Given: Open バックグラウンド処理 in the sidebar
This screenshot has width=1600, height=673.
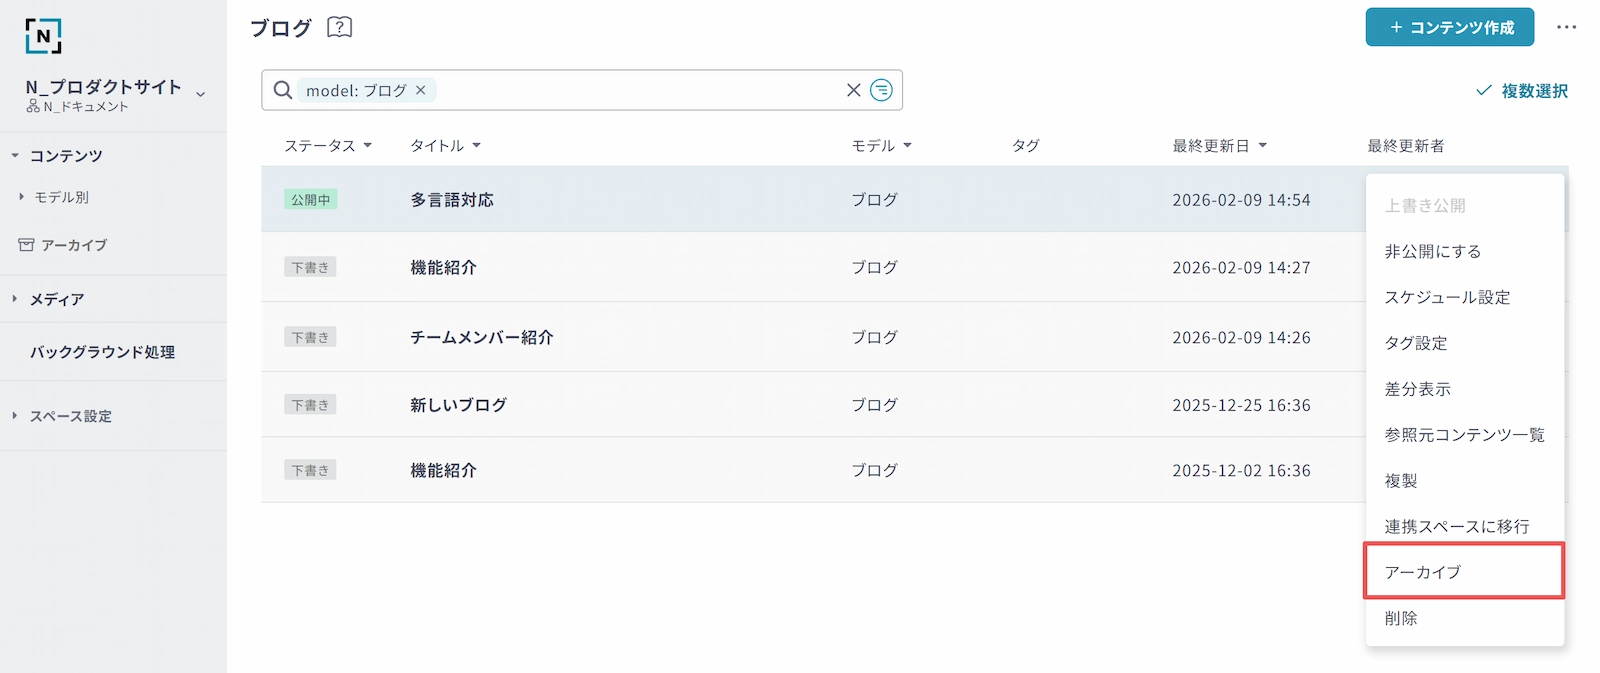Looking at the screenshot, I should (x=102, y=352).
